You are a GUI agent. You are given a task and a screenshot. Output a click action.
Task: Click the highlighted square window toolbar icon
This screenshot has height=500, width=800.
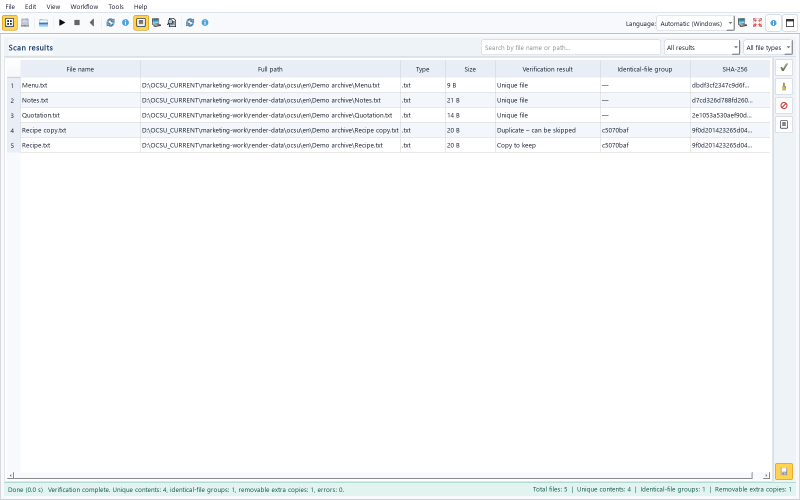tap(141, 22)
